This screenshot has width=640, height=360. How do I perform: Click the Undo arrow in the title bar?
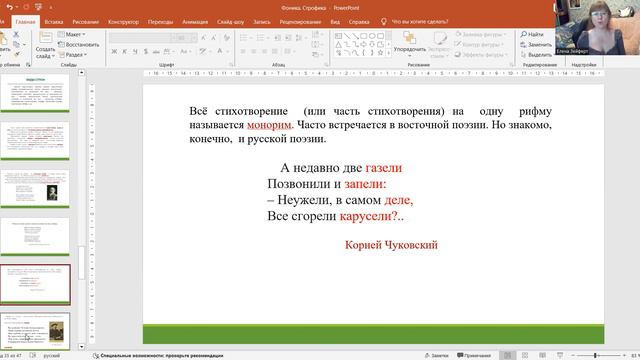(9, 7)
